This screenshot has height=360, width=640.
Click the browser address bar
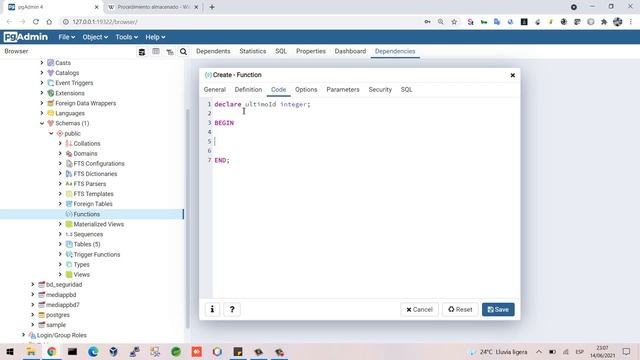pyautogui.click(x=241, y=22)
